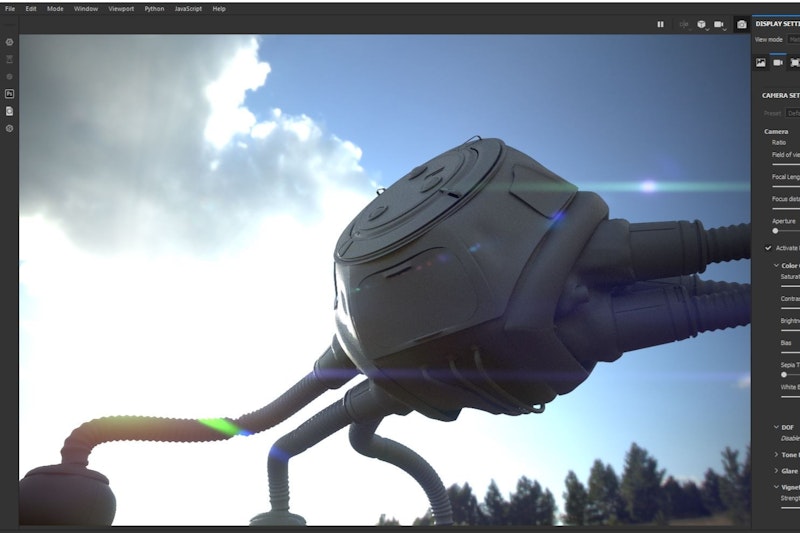
Task: Expand the DOF section
Action: click(x=776, y=427)
